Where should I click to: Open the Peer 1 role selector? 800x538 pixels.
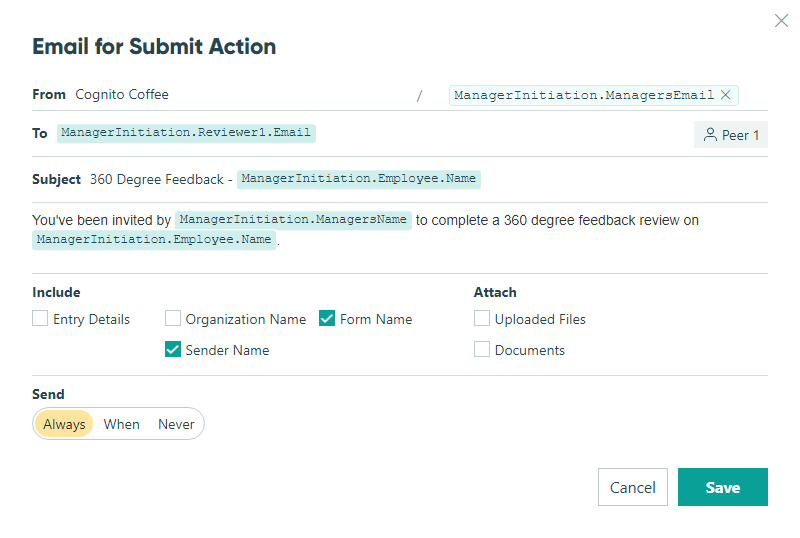731,135
